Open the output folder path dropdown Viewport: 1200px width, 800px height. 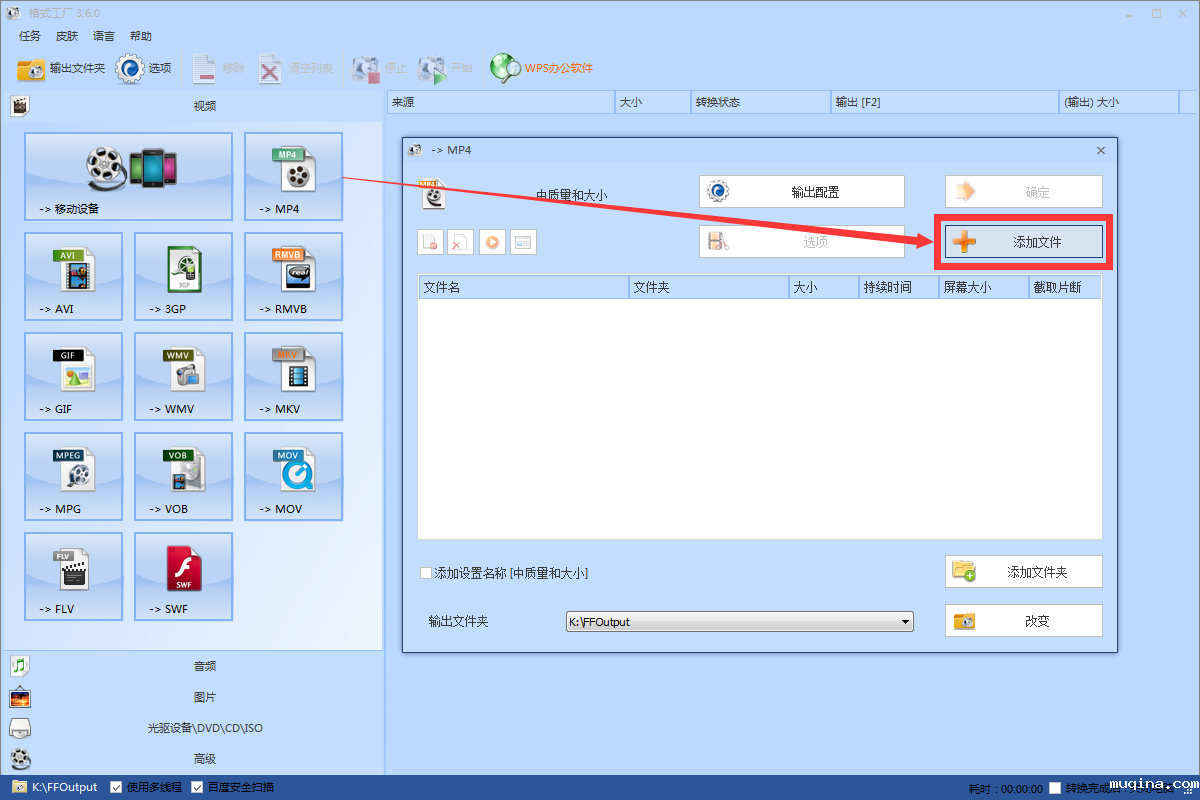coord(905,622)
